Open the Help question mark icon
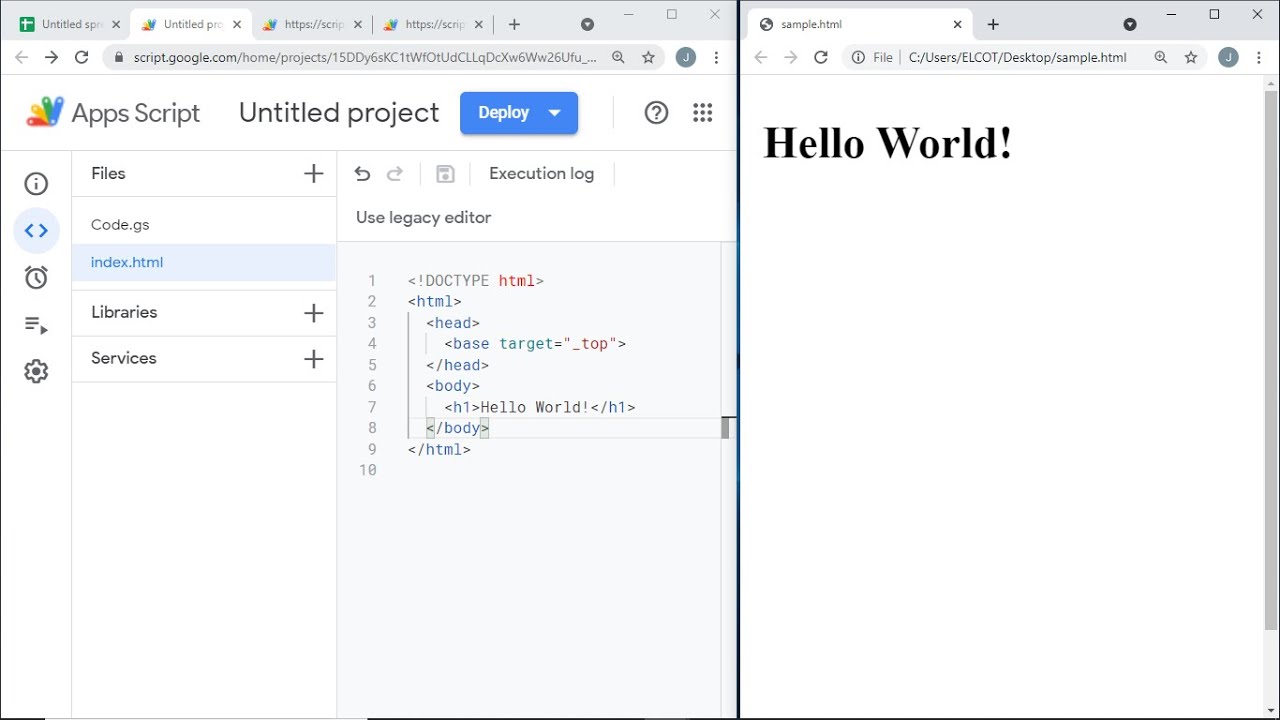This screenshot has width=1280, height=720. (x=656, y=113)
